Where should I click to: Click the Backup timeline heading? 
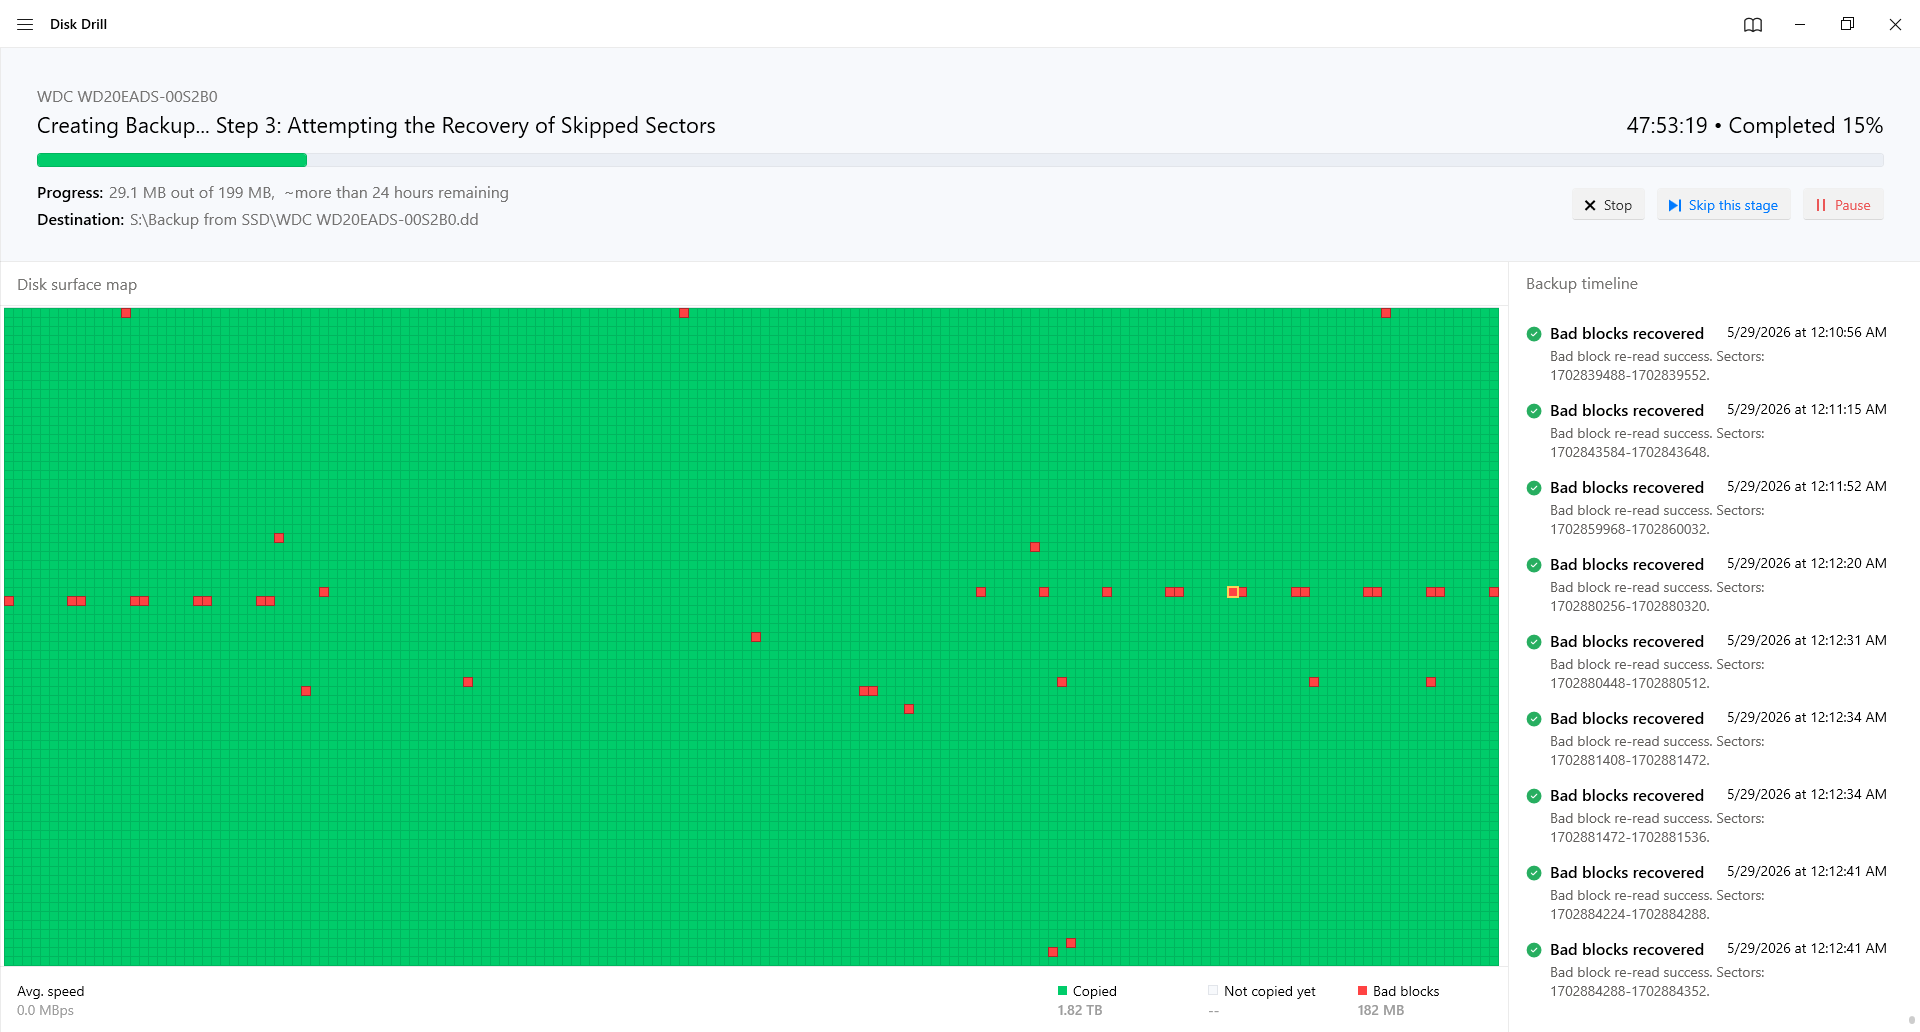[x=1581, y=284]
